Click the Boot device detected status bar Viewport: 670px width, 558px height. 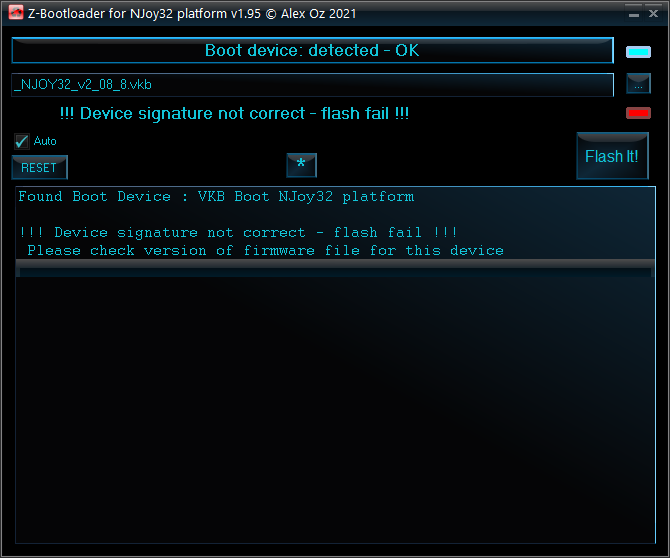312,50
